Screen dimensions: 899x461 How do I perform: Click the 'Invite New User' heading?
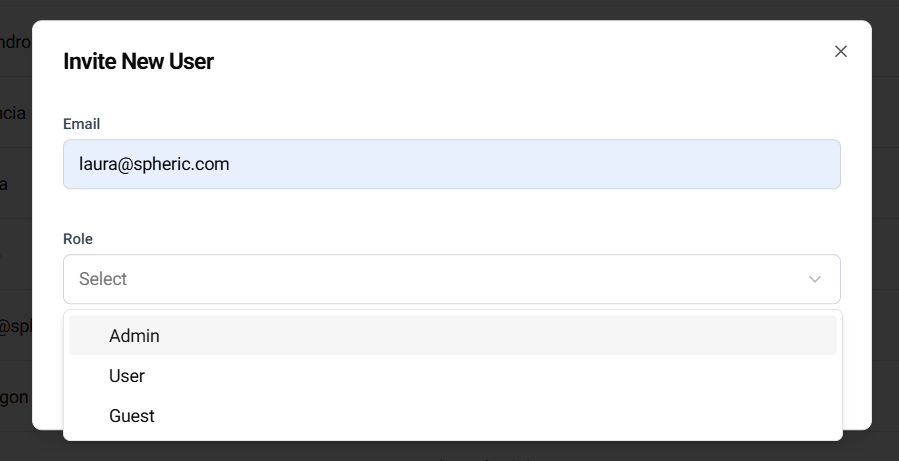pyautogui.click(x=138, y=61)
